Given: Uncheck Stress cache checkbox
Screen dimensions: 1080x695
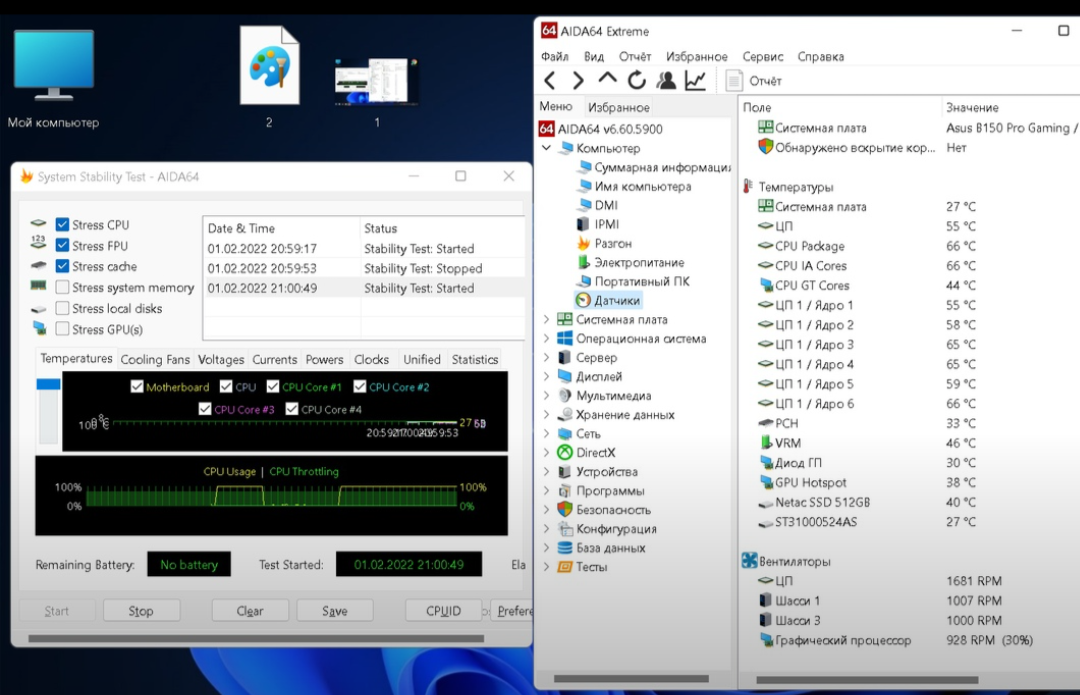Looking at the screenshot, I should [62, 266].
